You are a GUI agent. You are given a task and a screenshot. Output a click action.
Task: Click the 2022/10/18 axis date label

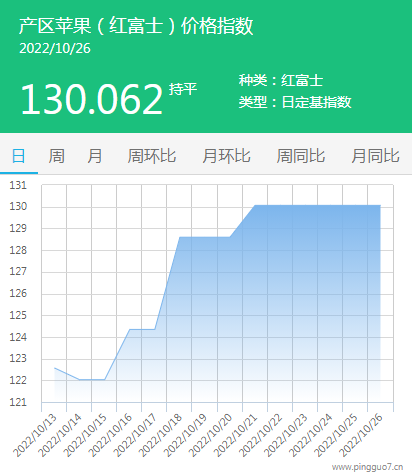[x=160, y=435]
